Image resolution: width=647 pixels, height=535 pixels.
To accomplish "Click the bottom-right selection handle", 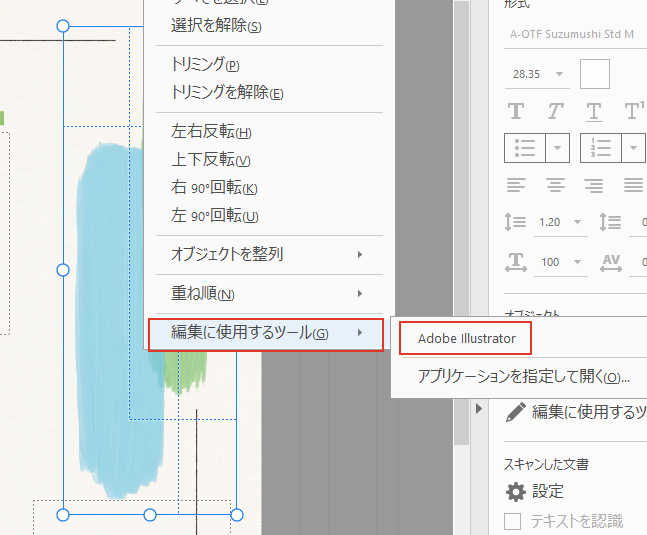I will pos(237,515).
